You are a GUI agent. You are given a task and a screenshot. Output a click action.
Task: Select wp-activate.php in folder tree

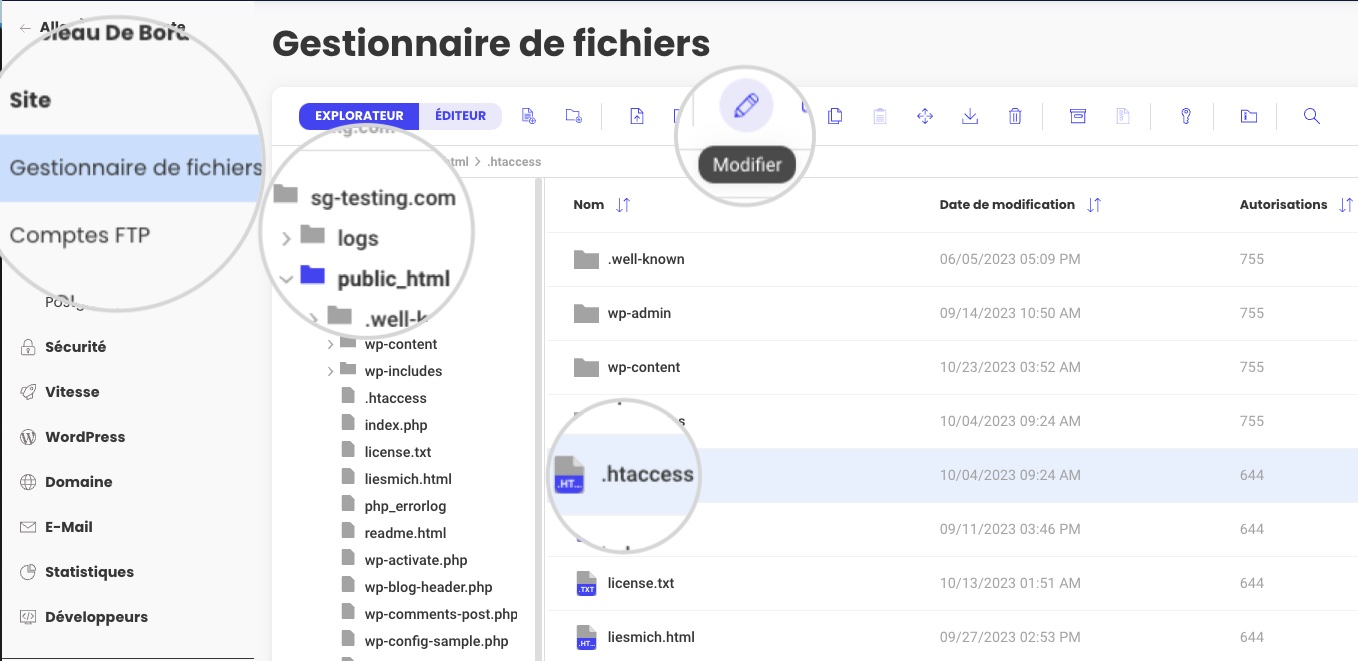(x=416, y=560)
